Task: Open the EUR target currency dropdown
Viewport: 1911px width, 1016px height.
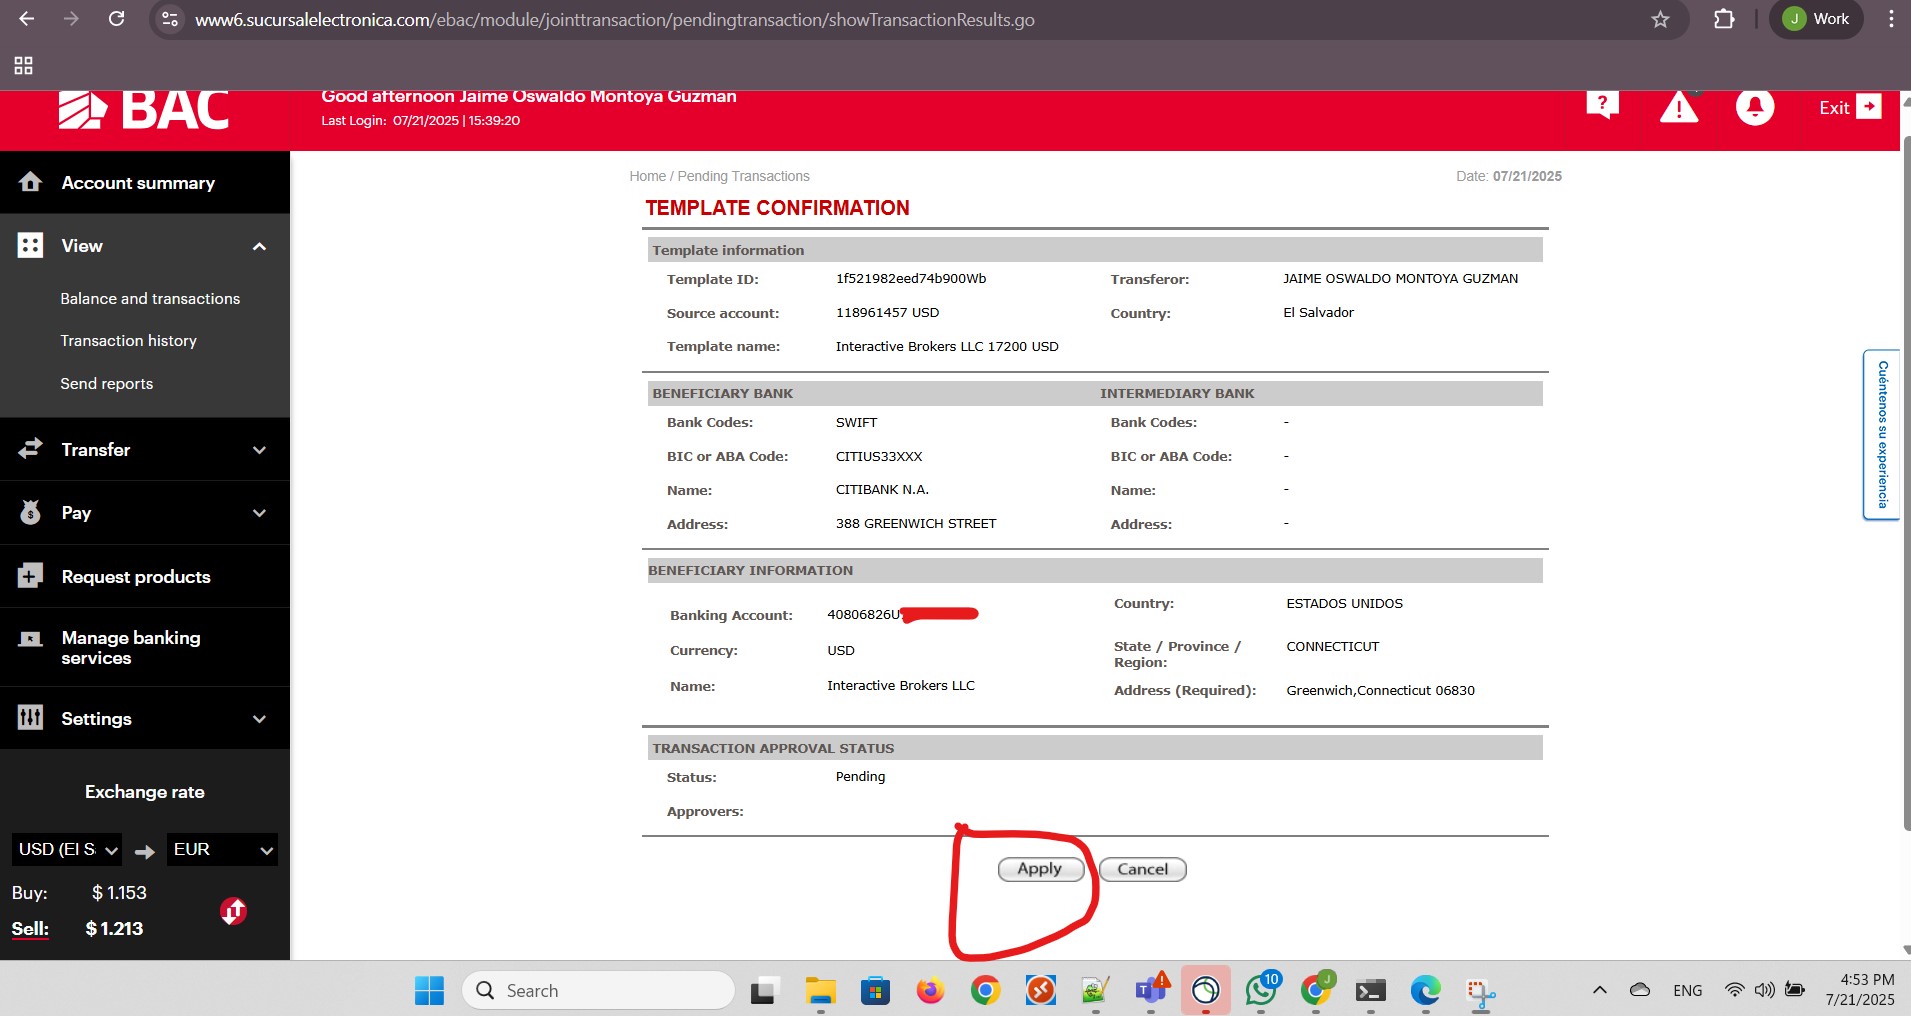Action: [x=222, y=850]
